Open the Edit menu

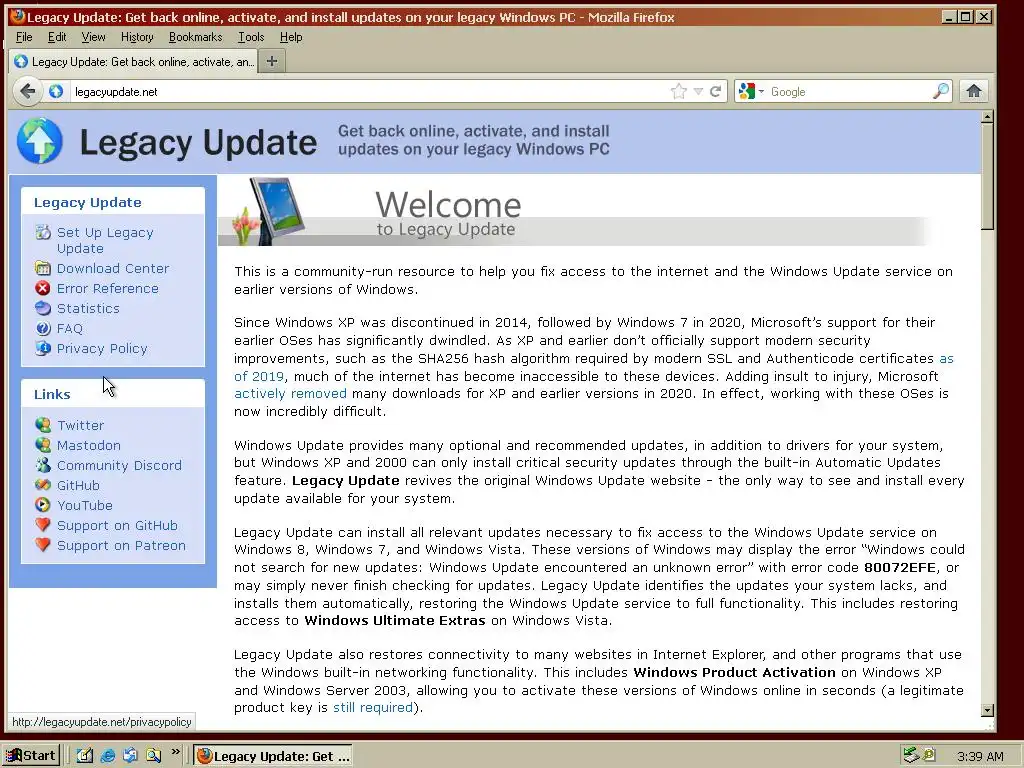(57, 37)
